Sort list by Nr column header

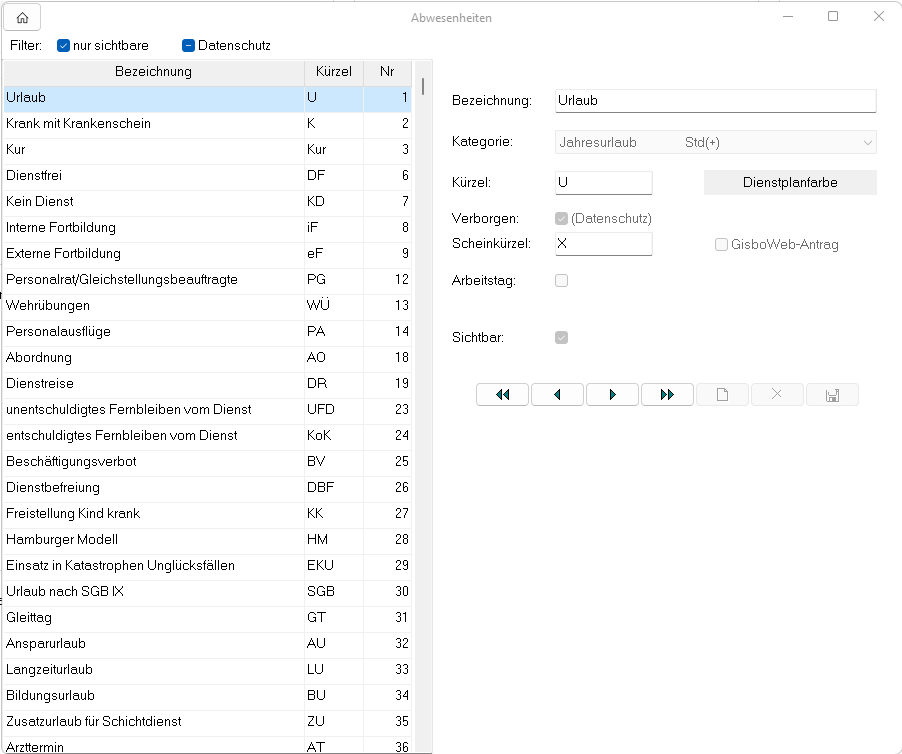click(387, 72)
